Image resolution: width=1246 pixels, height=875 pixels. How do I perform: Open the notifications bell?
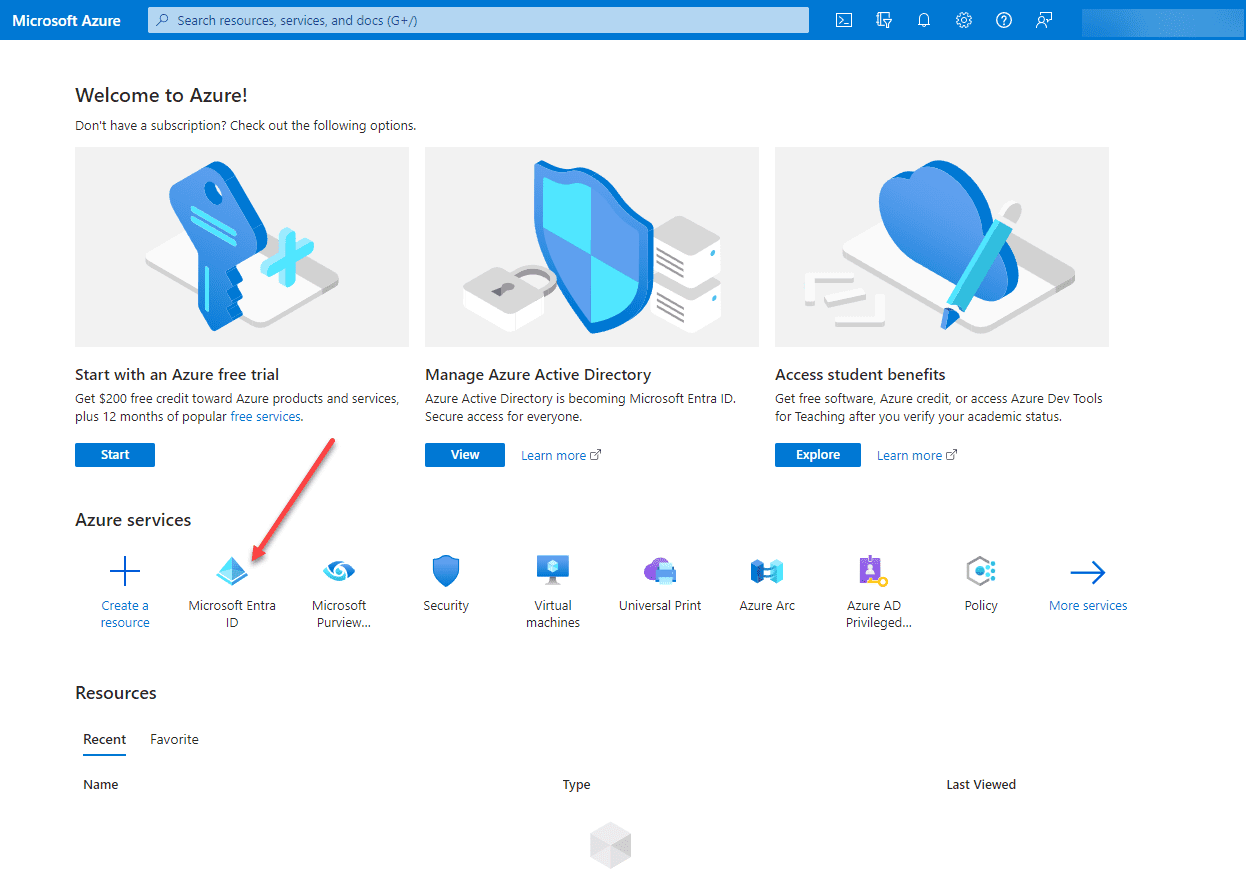pyautogui.click(x=924, y=20)
